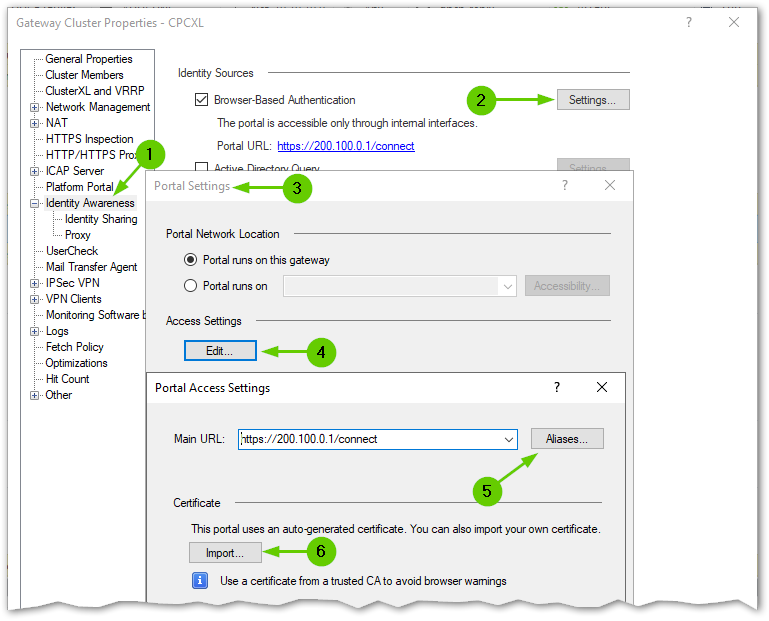Select Optimizations in the tree
The image size is (769, 621).
click(x=77, y=363)
